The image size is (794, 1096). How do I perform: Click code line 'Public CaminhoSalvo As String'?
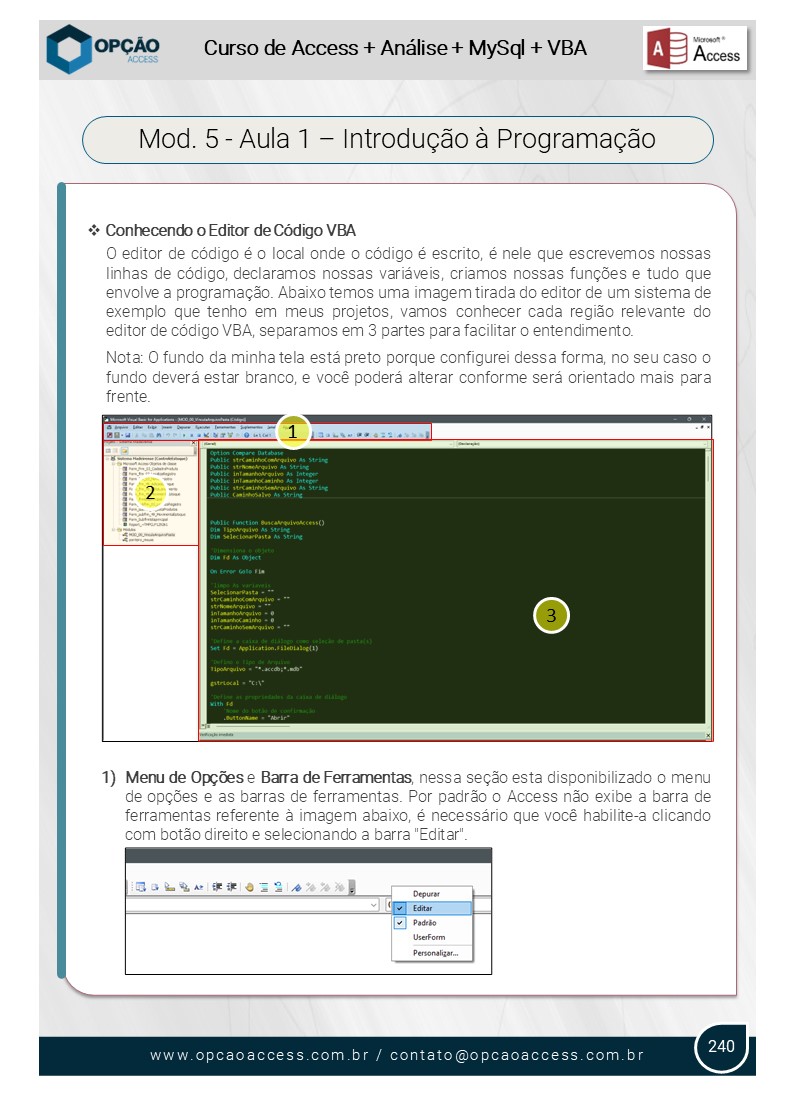[x=256, y=495]
